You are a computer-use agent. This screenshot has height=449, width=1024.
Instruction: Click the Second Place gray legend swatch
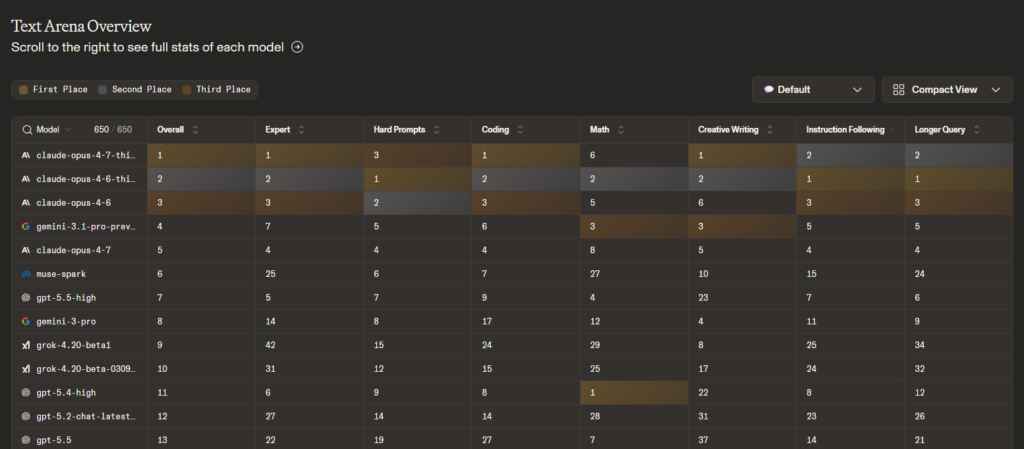[x=103, y=89]
